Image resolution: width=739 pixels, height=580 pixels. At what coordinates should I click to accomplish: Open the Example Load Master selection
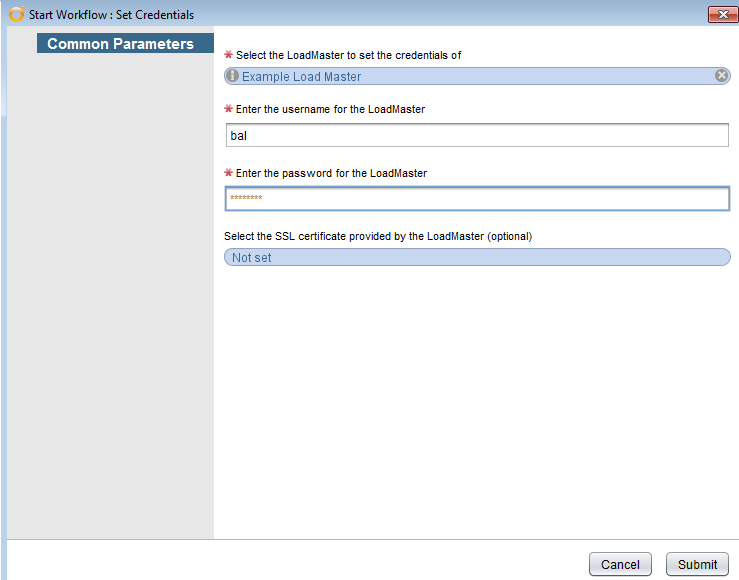tap(477, 76)
